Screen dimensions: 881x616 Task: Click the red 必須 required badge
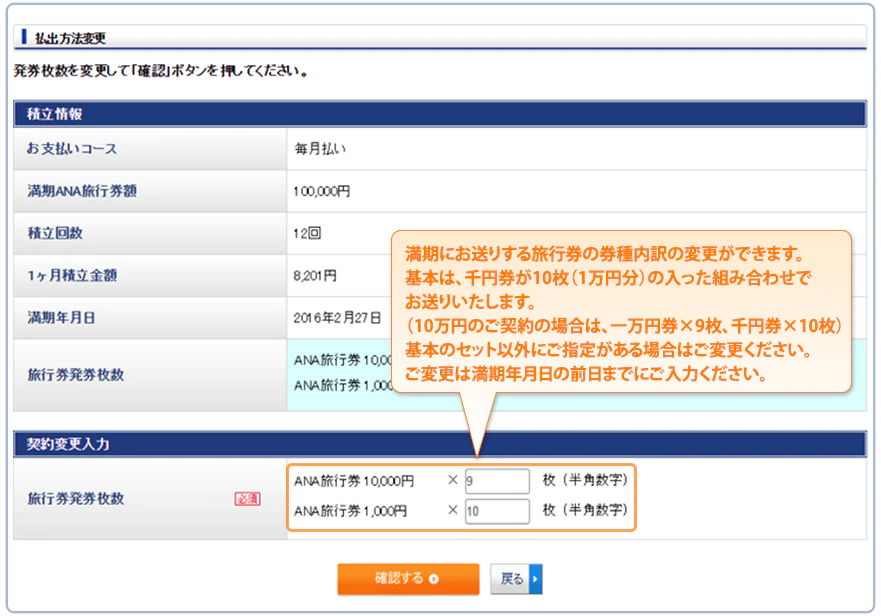(247, 499)
